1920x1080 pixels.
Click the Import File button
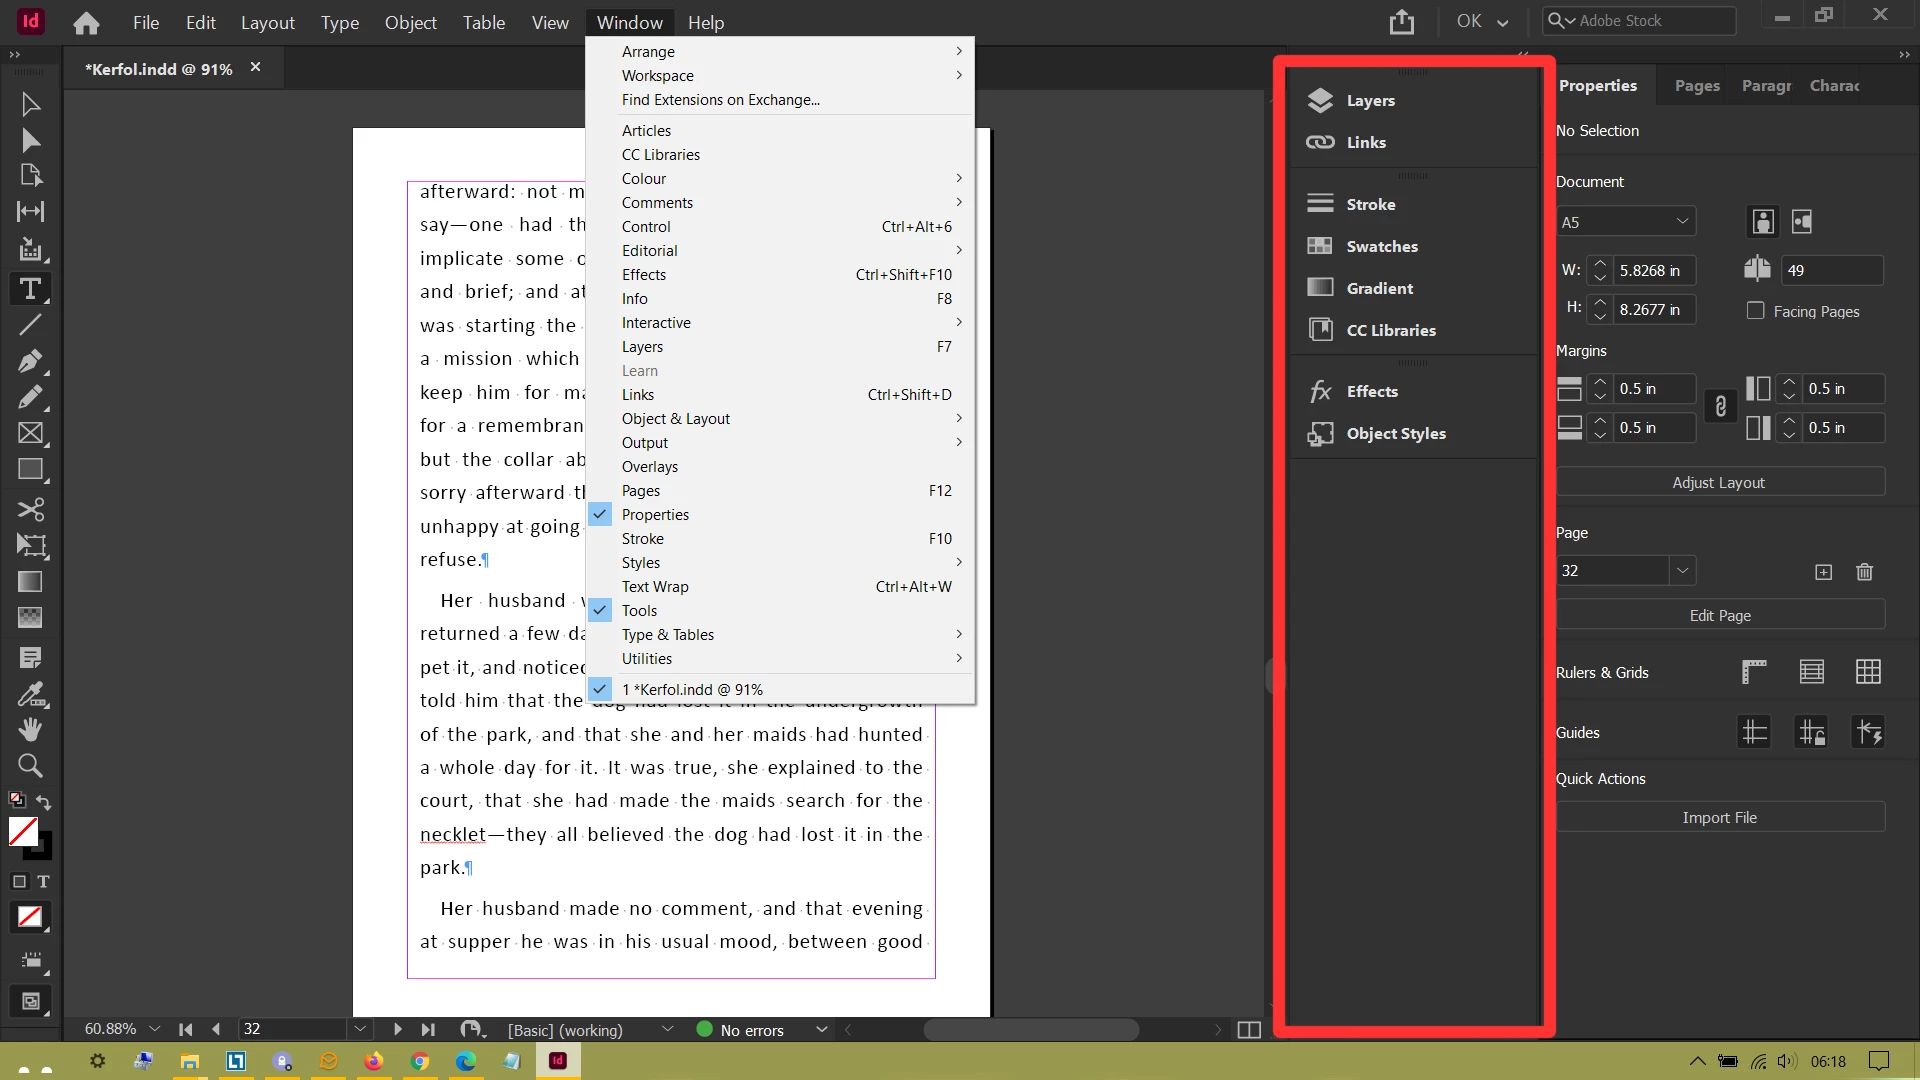(x=1719, y=817)
